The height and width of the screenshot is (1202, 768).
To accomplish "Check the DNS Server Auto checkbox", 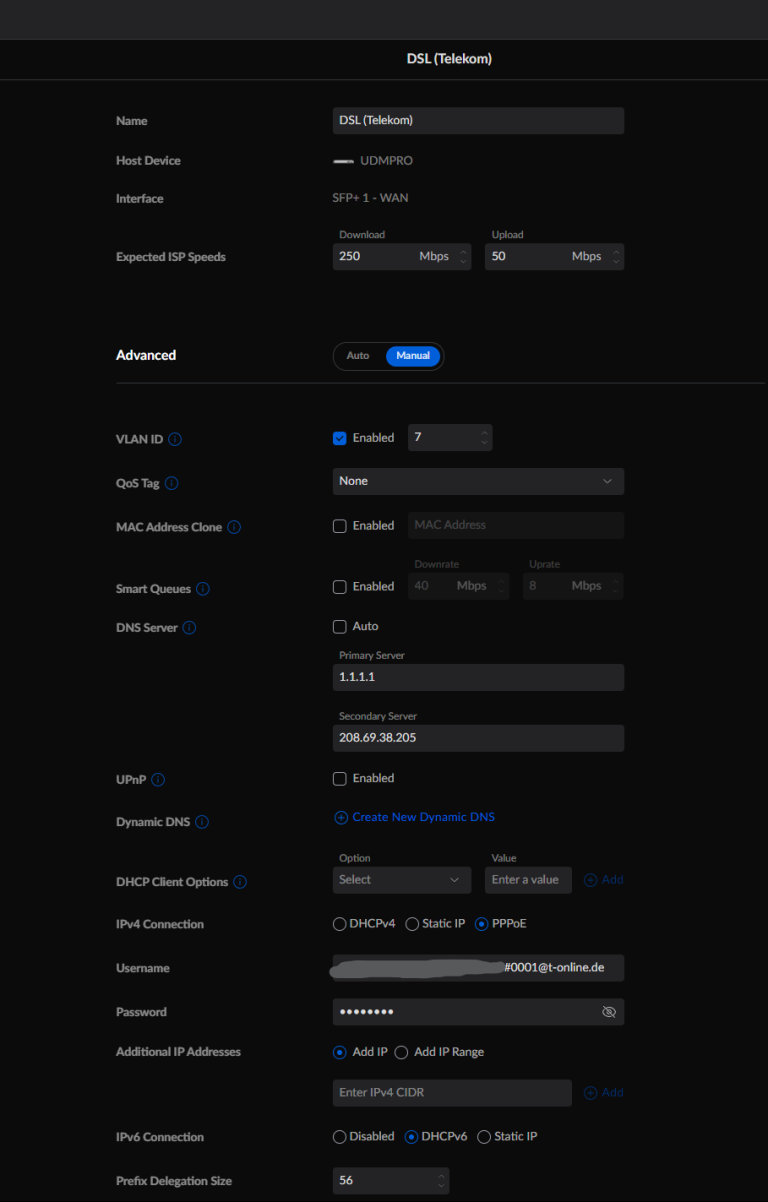I will pos(340,627).
